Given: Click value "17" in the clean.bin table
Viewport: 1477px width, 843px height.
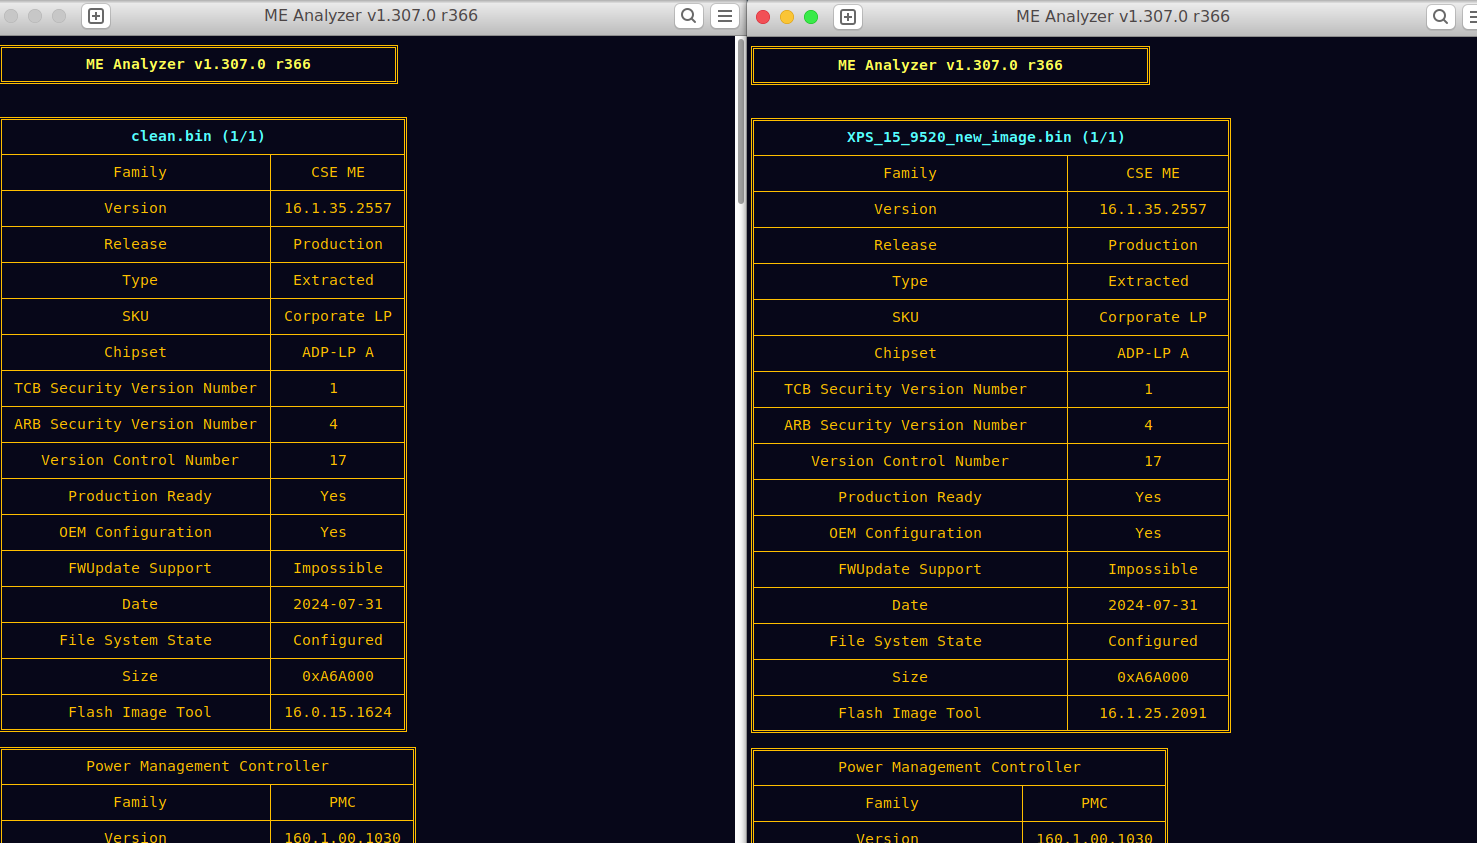Looking at the screenshot, I should click(x=338, y=460).
